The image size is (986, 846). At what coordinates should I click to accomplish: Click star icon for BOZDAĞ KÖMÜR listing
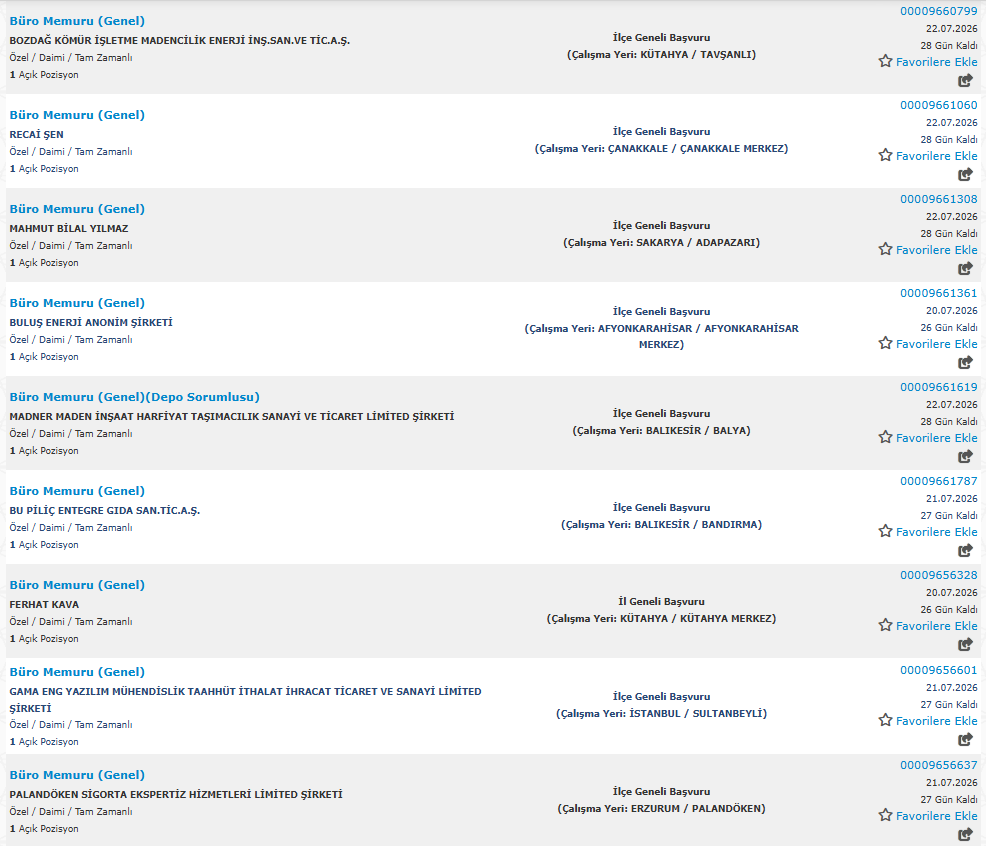pyautogui.click(x=885, y=61)
